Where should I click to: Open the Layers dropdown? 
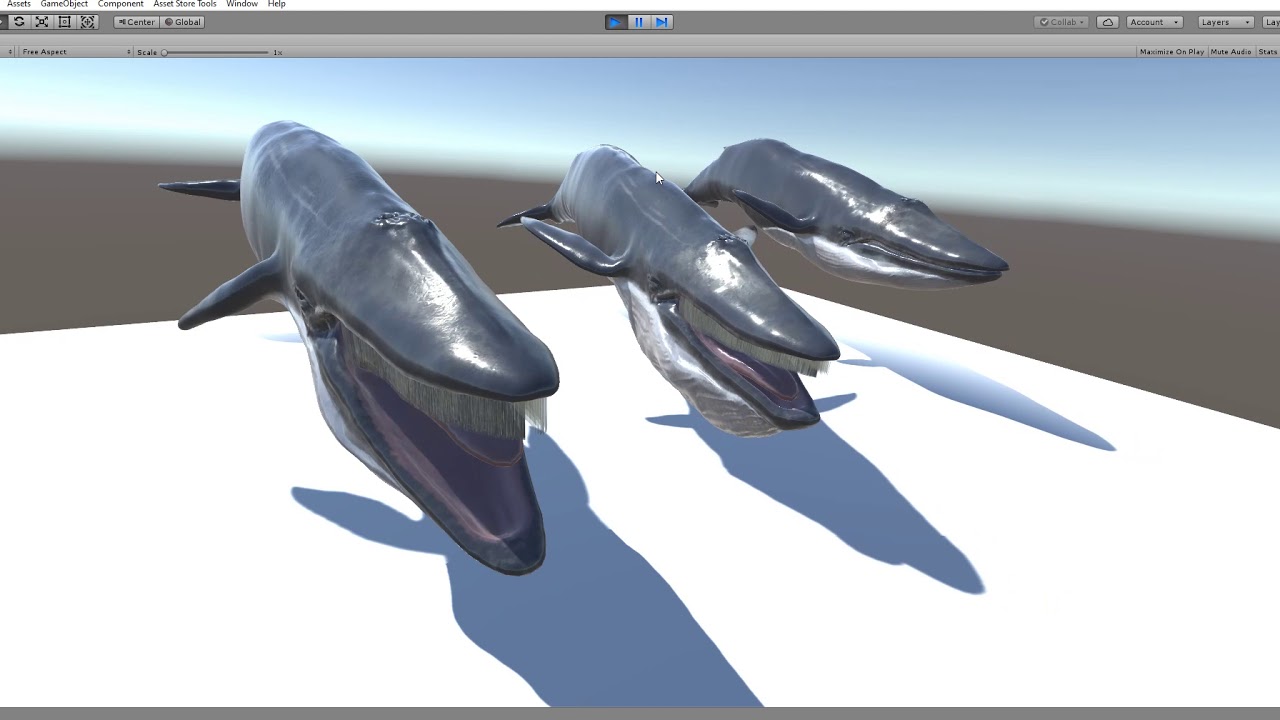tap(1224, 22)
